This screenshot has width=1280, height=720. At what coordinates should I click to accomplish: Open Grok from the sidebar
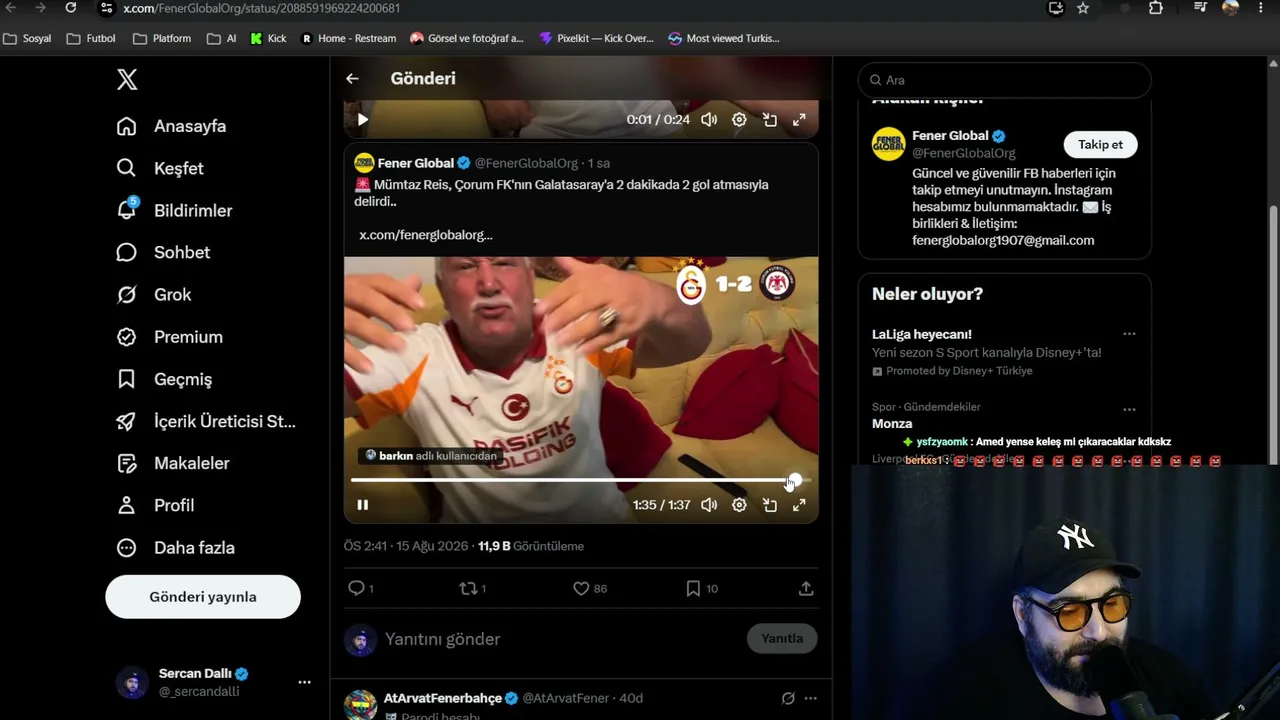153,294
